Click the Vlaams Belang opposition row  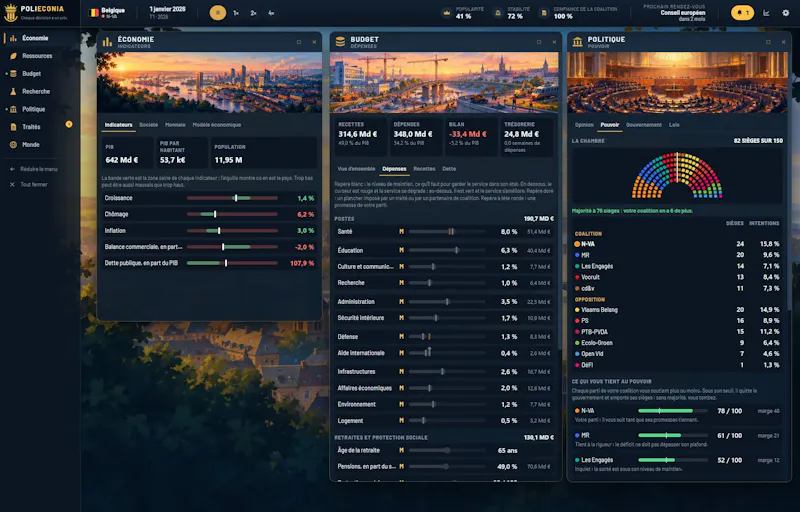(x=677, y=310)
